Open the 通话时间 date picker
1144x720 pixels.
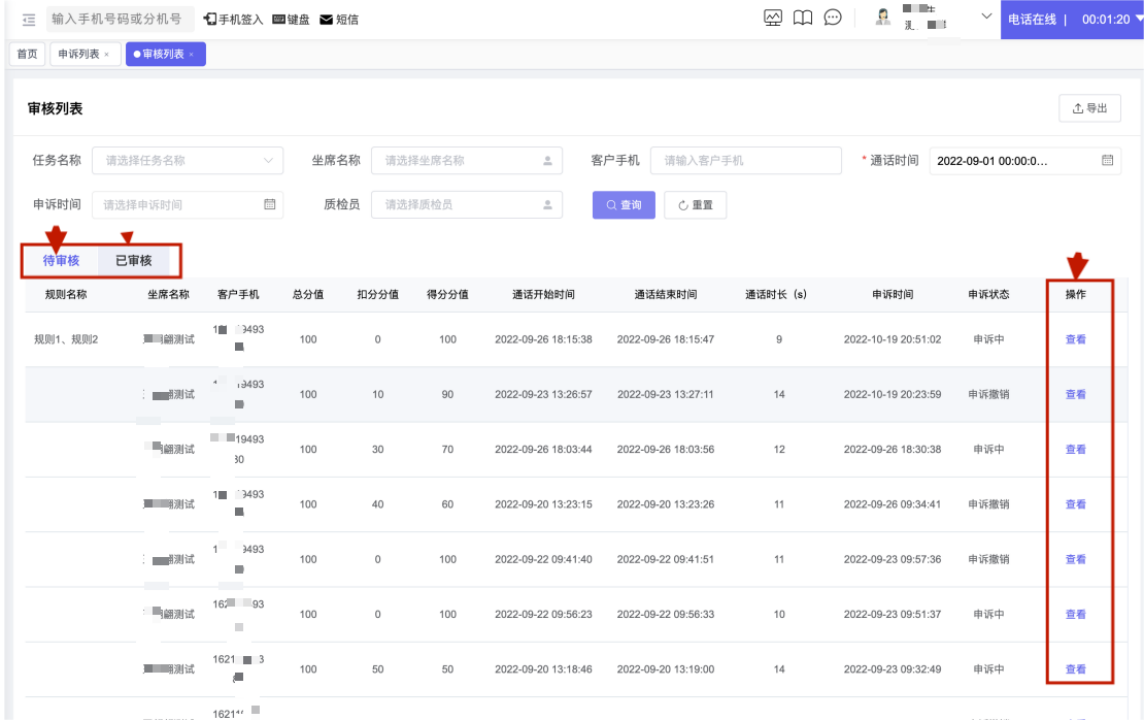coord(1025,160)
